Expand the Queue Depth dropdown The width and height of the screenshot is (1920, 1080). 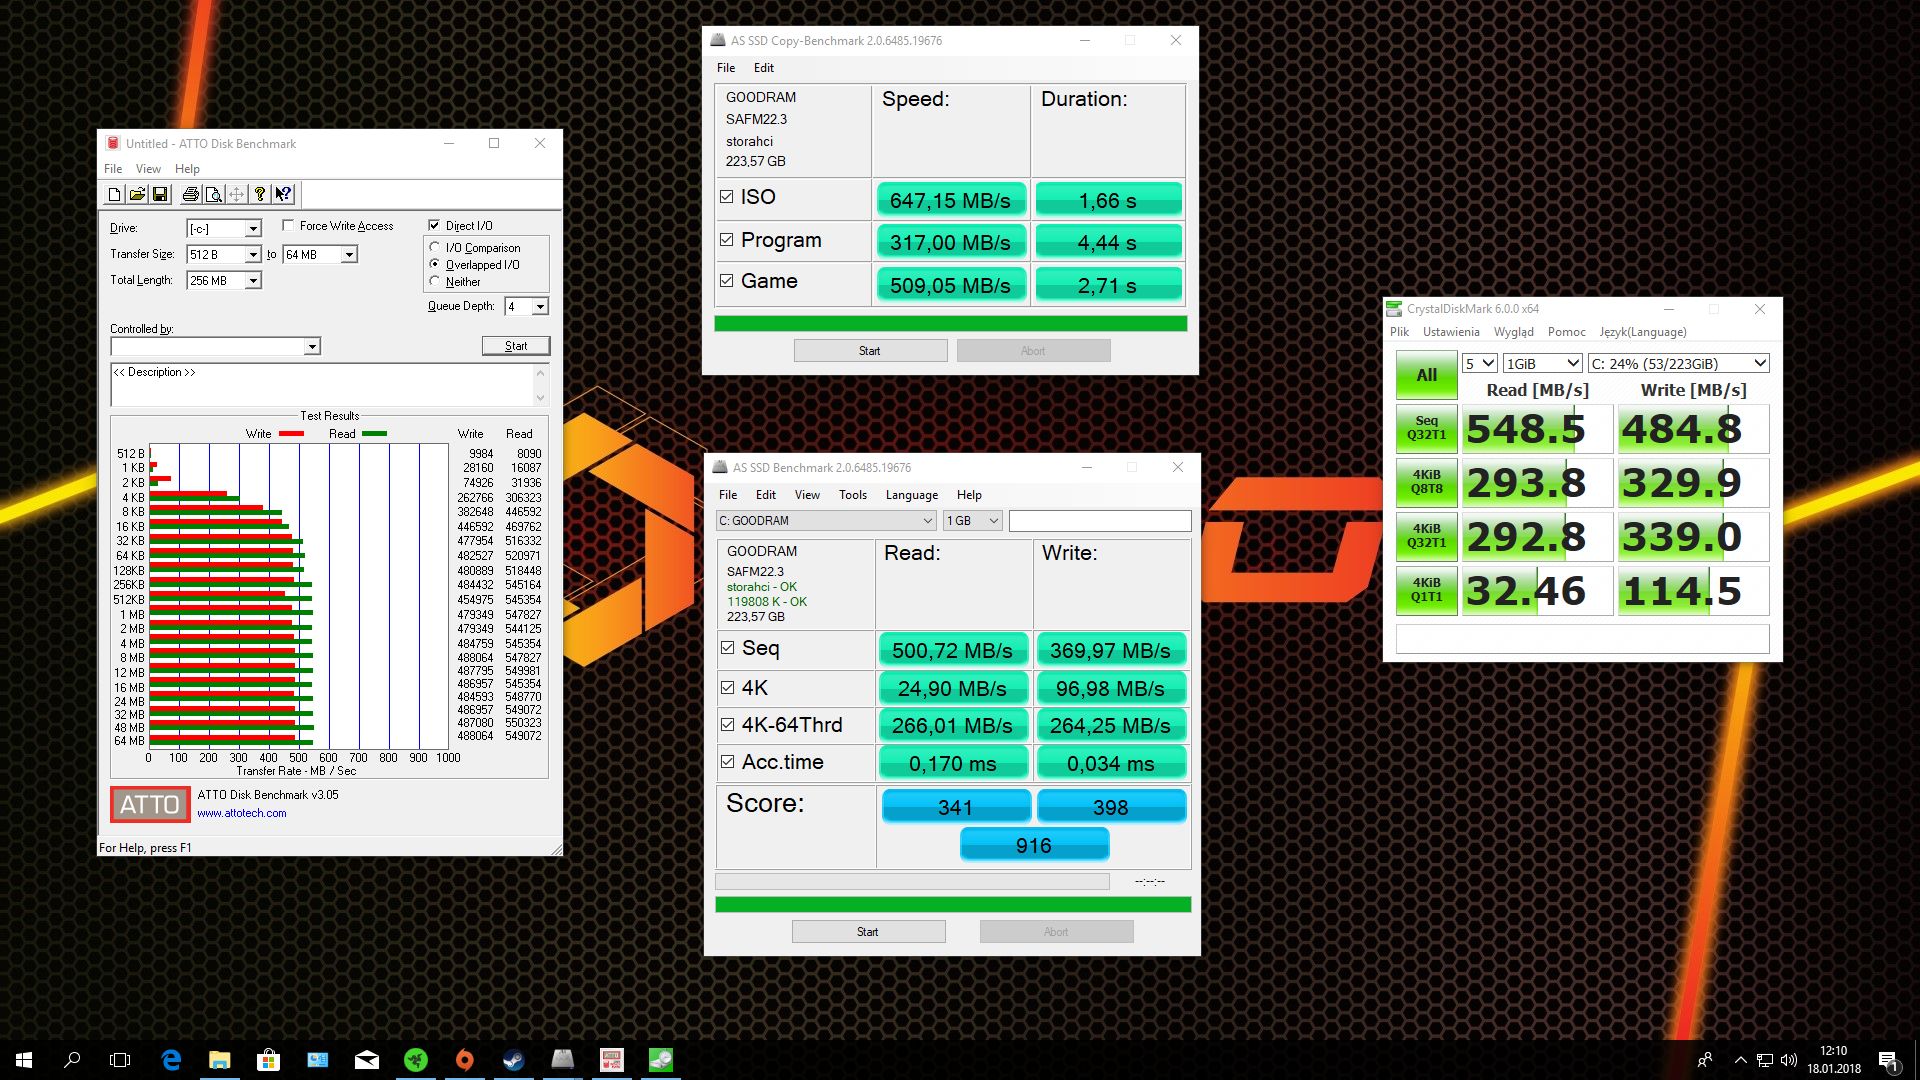[x=540, y=307]
